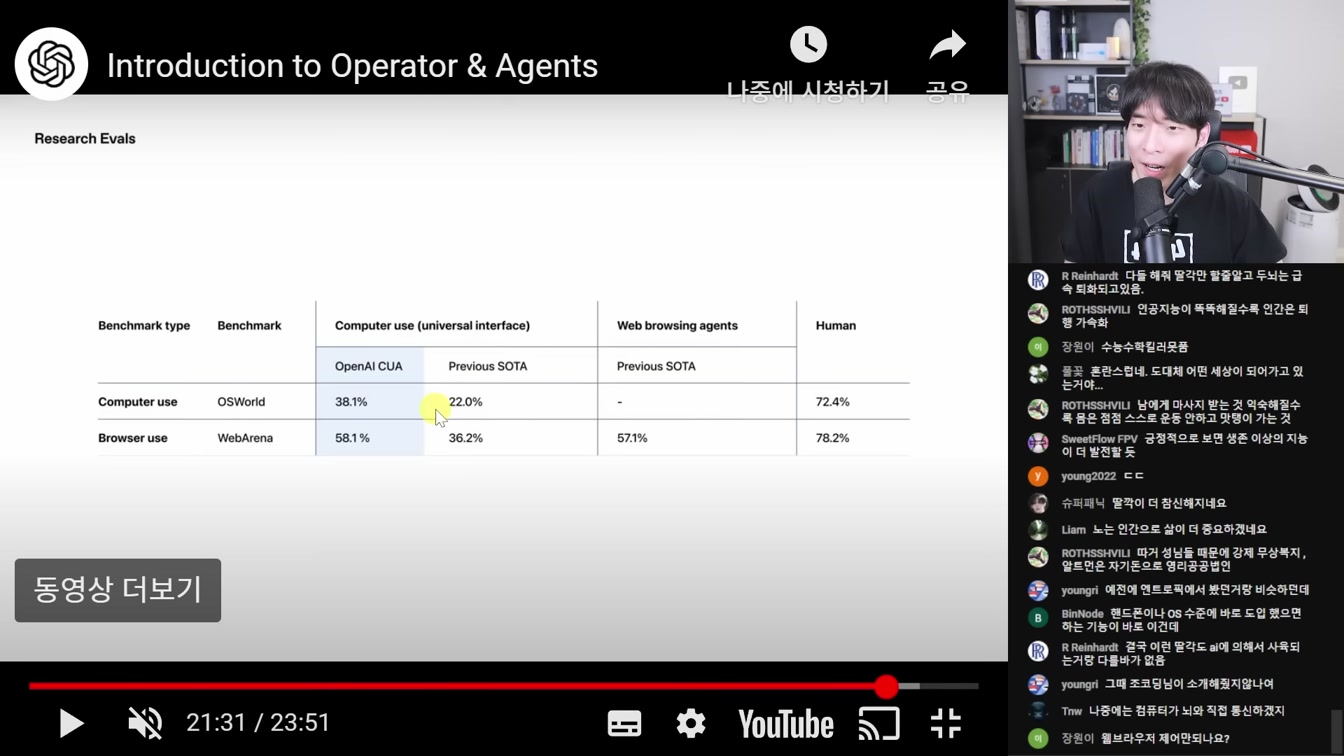The height and width of the screenshot is (756, 1344).
Task: Click the SweetFlow FPV username in chat
Action: [x=1100, y=439]
